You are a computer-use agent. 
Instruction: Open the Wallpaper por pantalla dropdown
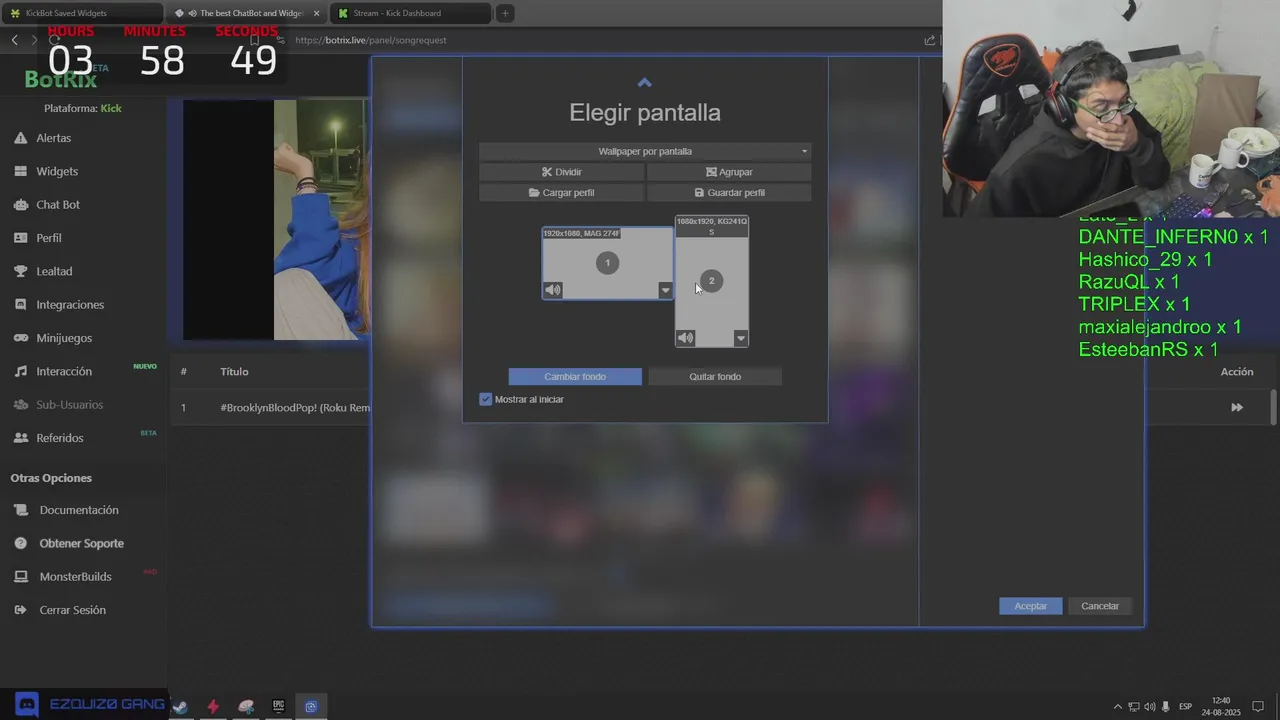click(645, 151)
